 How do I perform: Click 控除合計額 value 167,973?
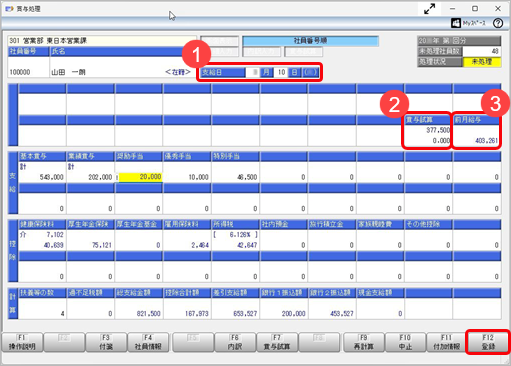197,314
